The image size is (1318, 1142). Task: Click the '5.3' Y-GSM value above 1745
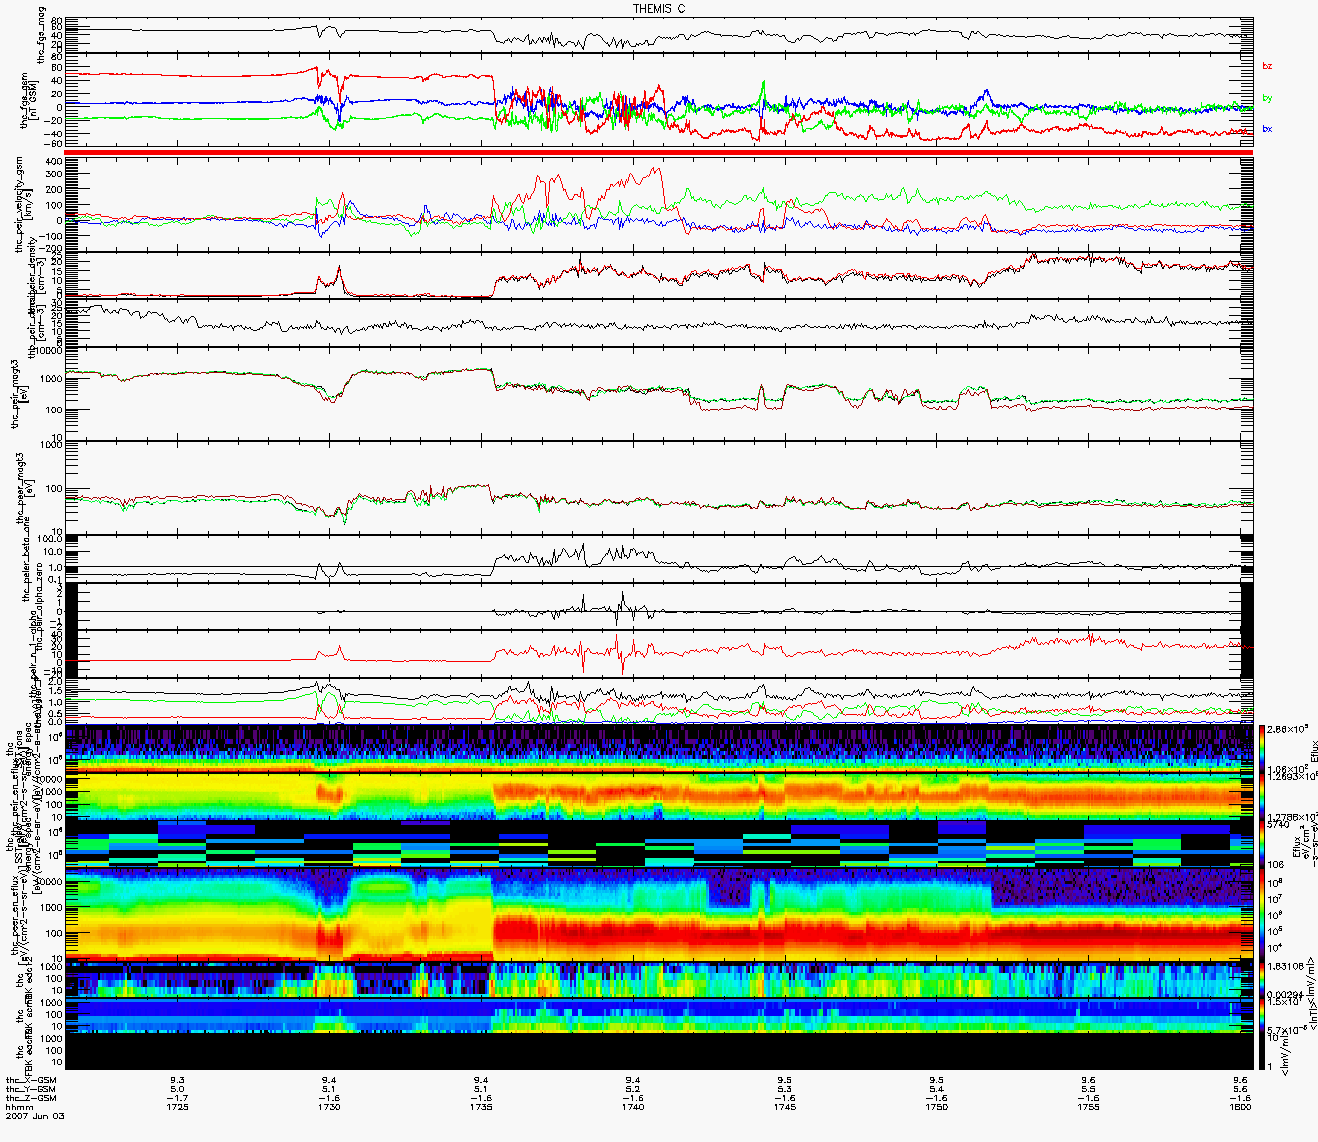tap(785, 1089)
